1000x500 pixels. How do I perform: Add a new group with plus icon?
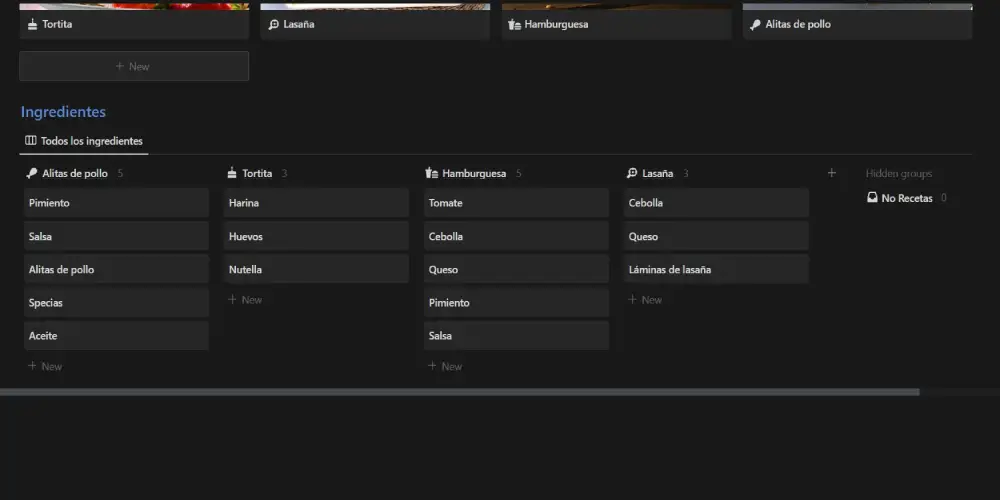(x=831, y=173)
